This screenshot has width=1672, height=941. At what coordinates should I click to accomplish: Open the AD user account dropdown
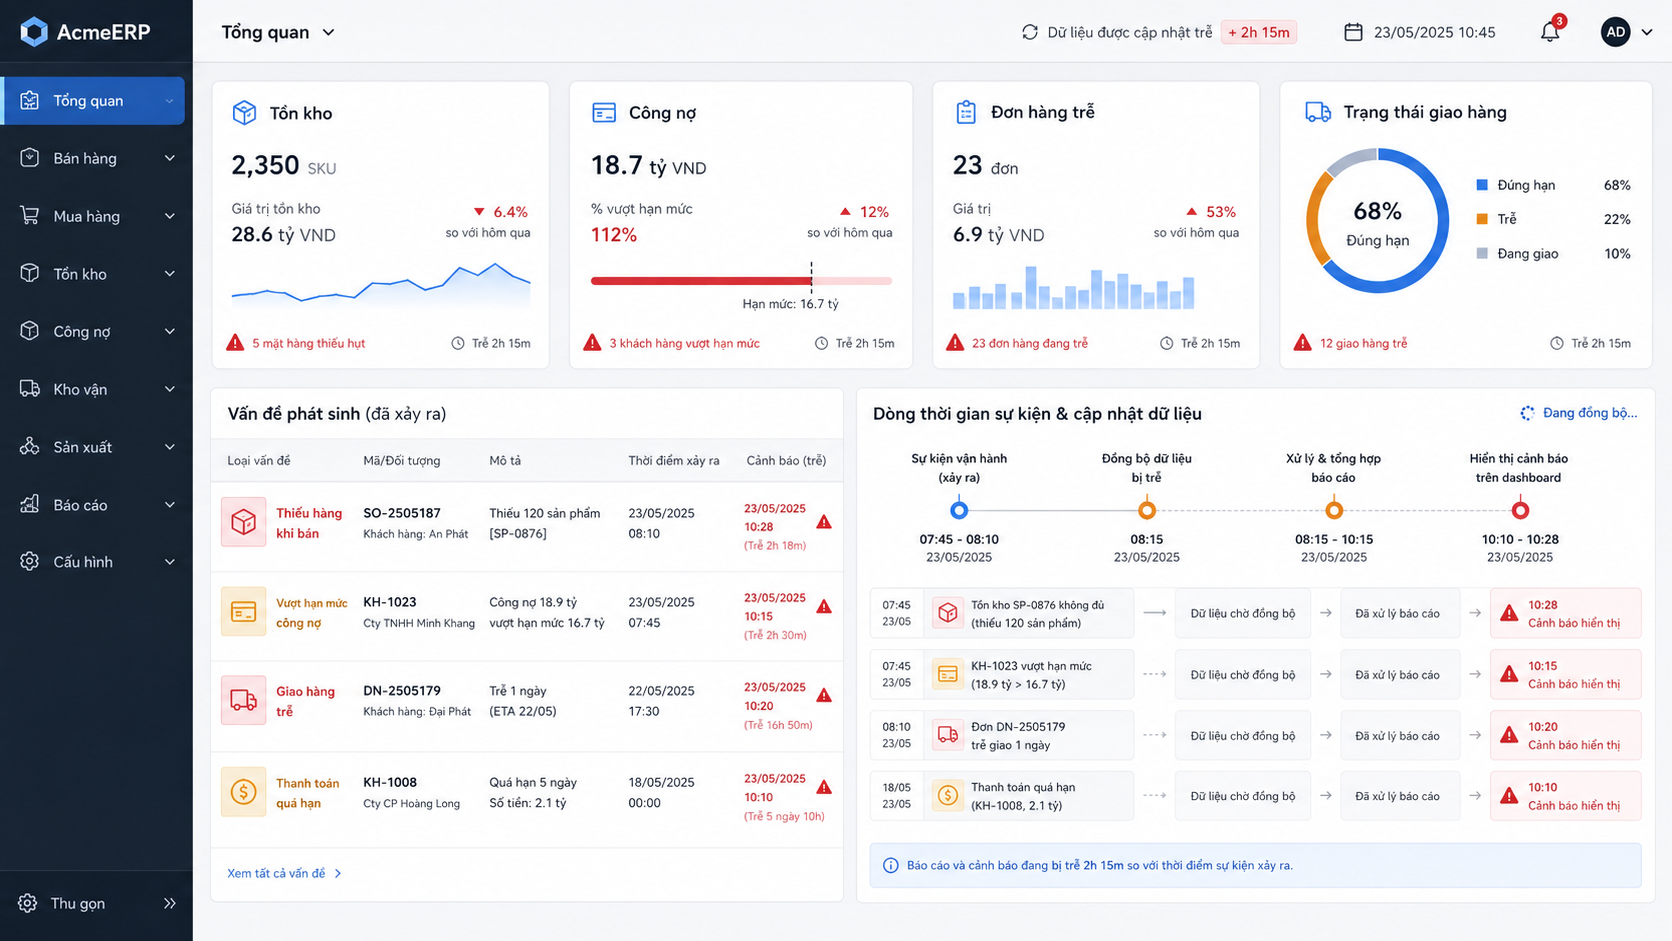(1626, 32)
